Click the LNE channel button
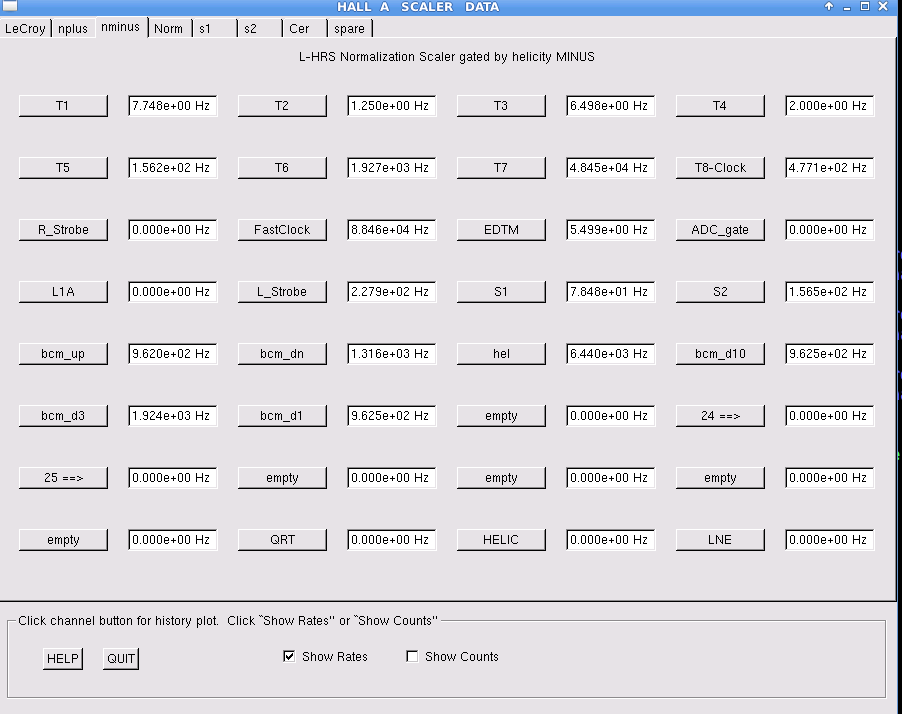 tap(720, 541)
